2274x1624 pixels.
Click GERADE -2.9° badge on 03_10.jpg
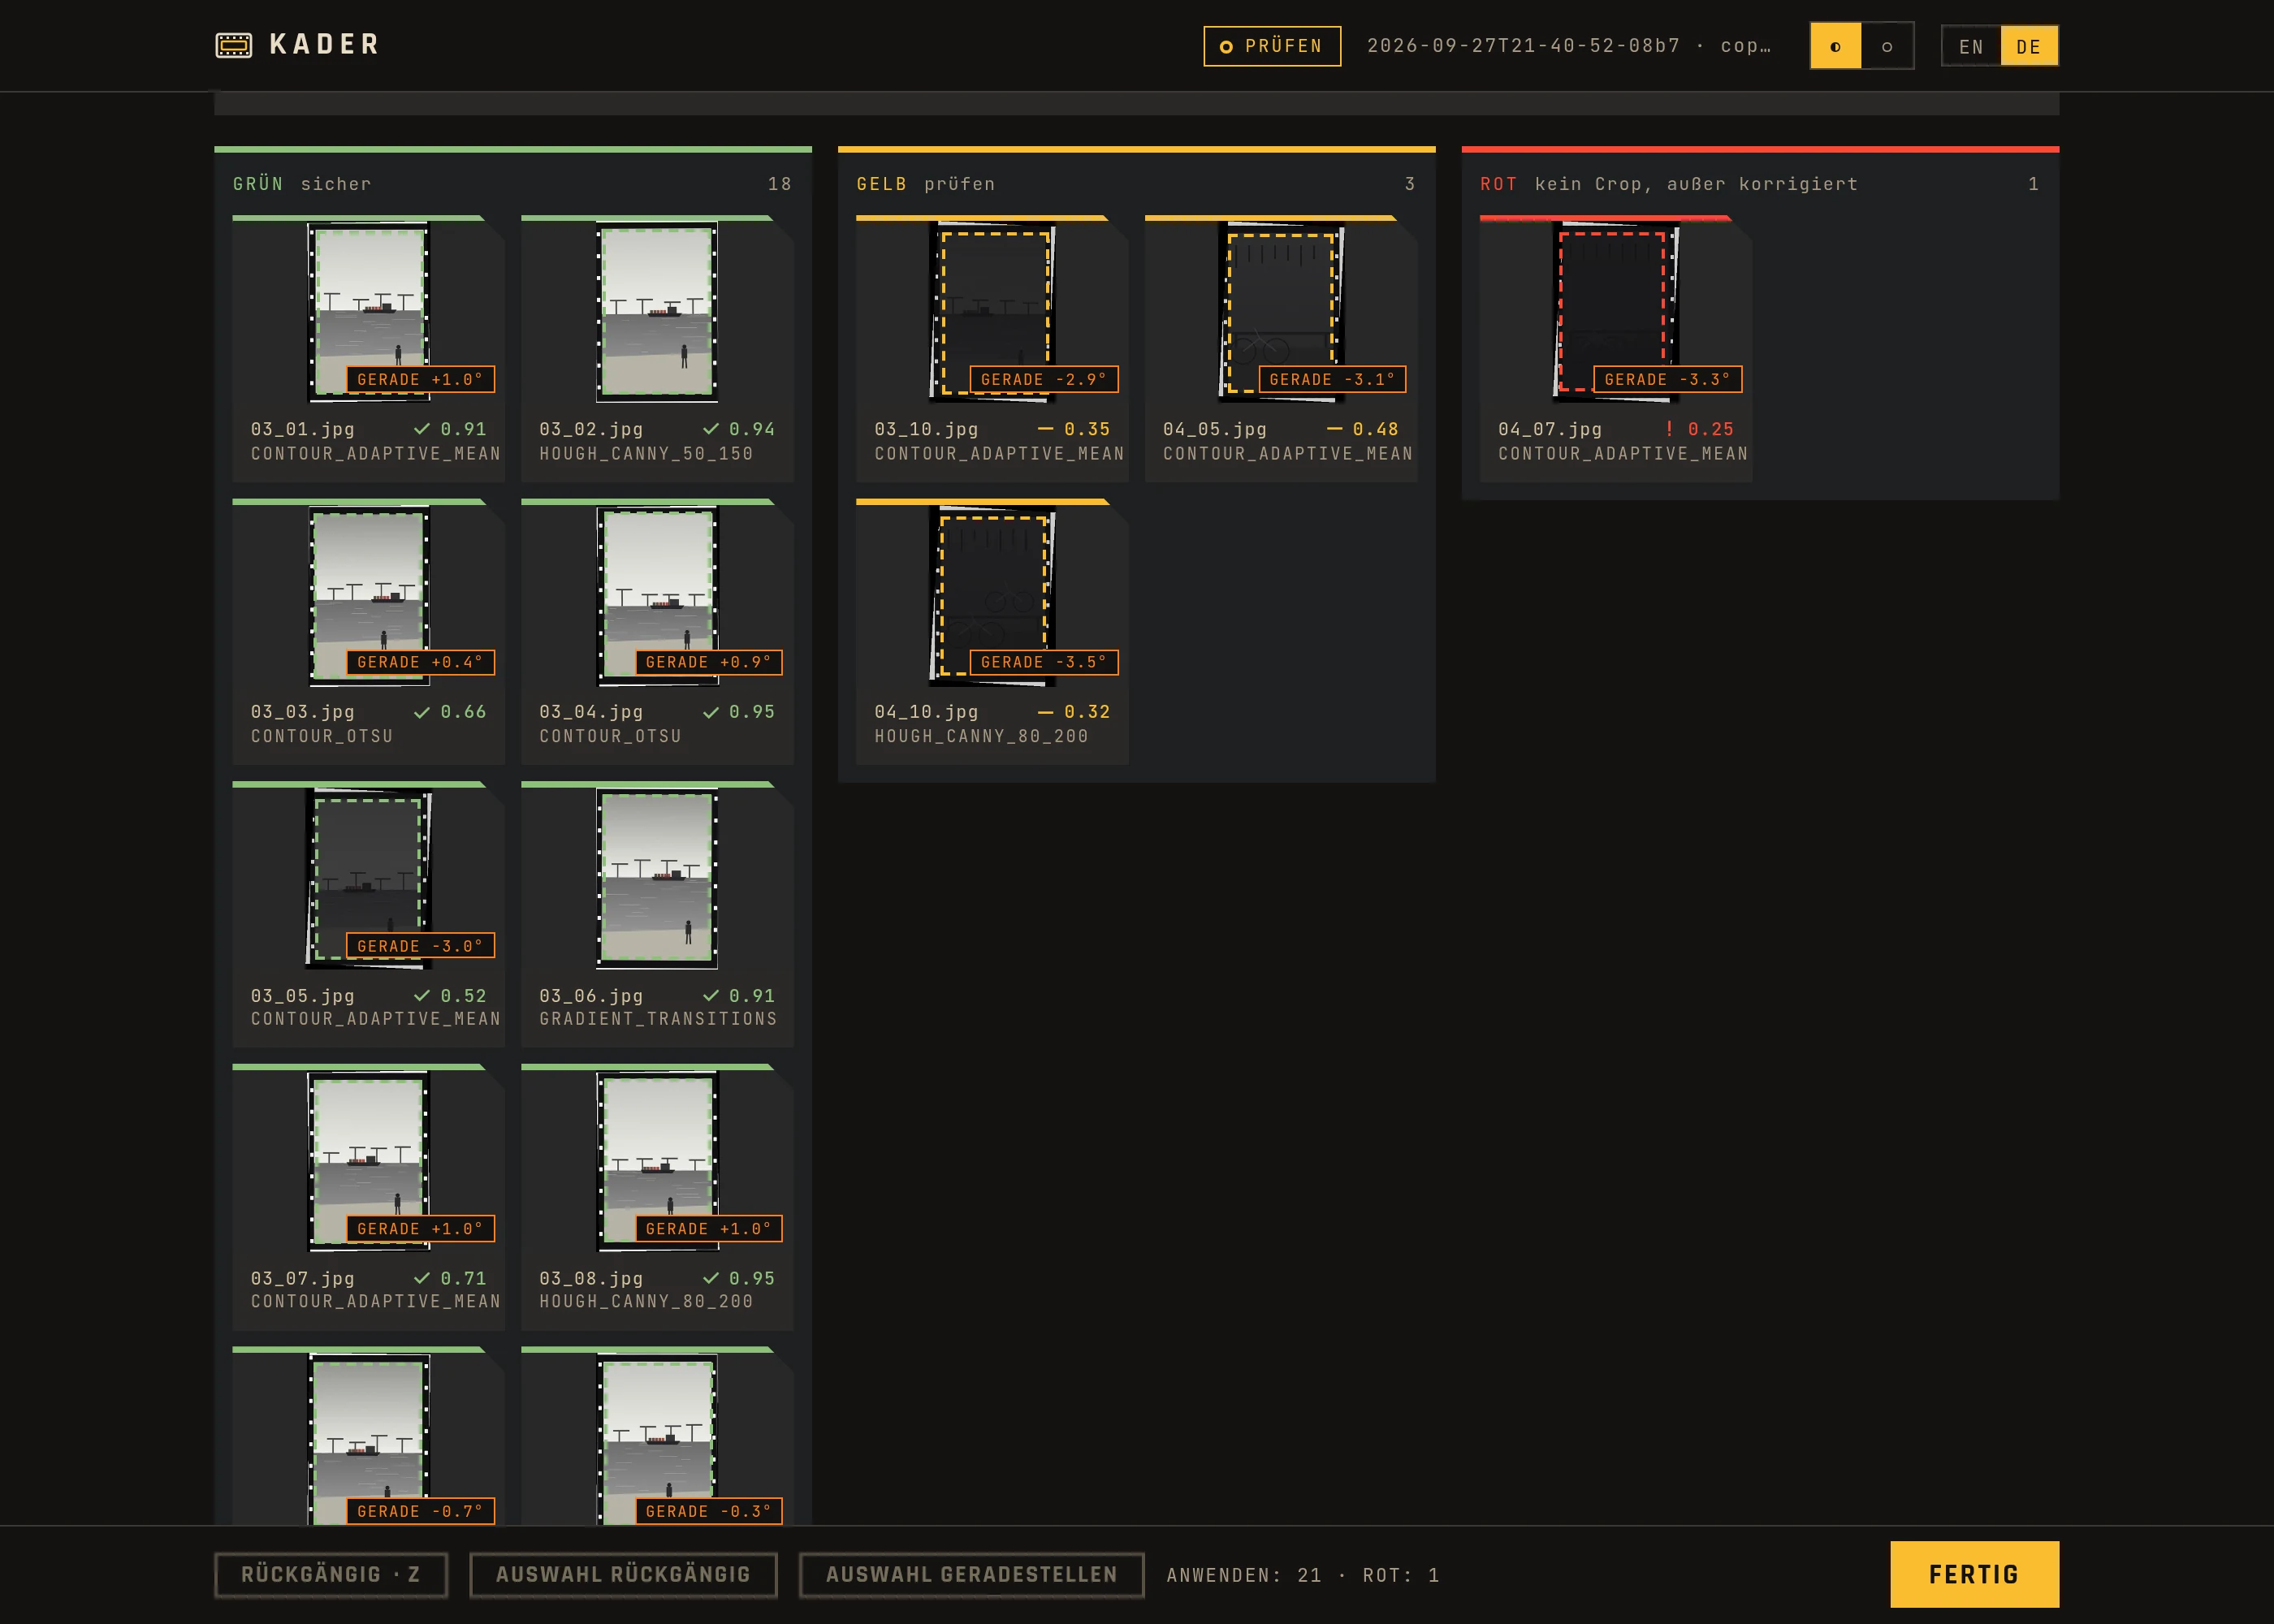tap(1044, 379)
